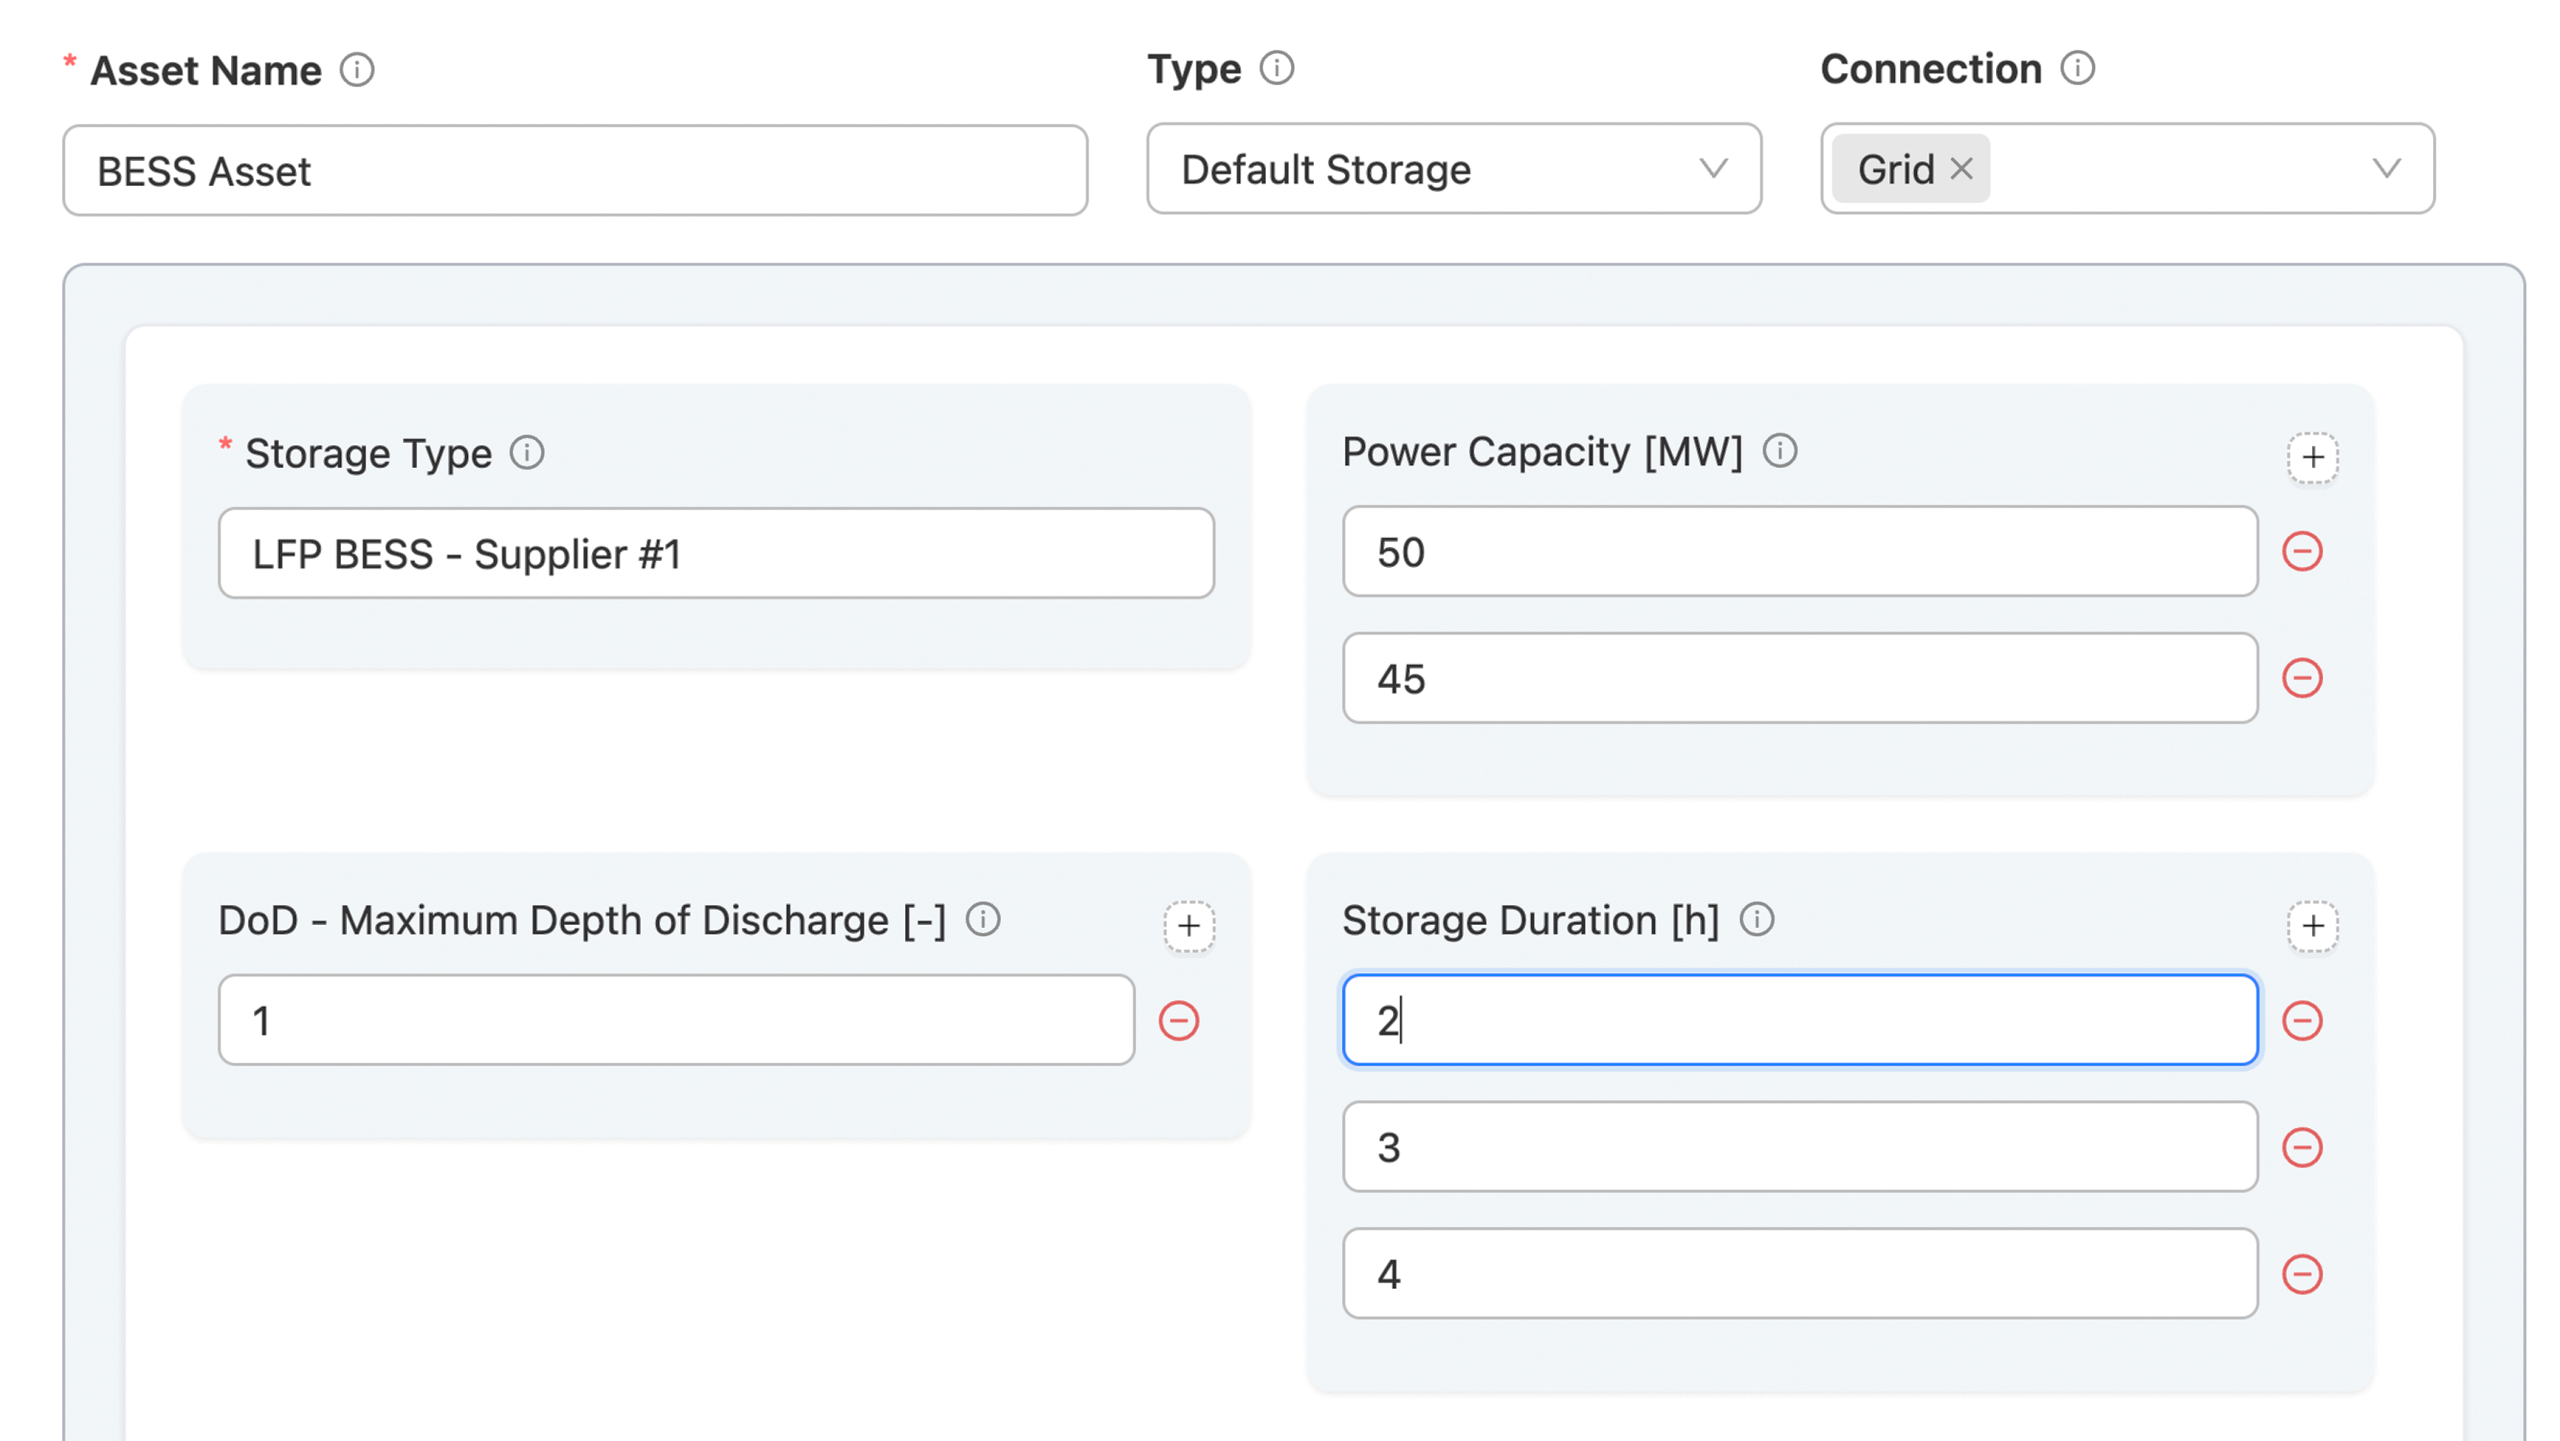The image size is (2560, 1441).
Task: Open the Default Storage type dropdown
Action: coord(1453,169)
